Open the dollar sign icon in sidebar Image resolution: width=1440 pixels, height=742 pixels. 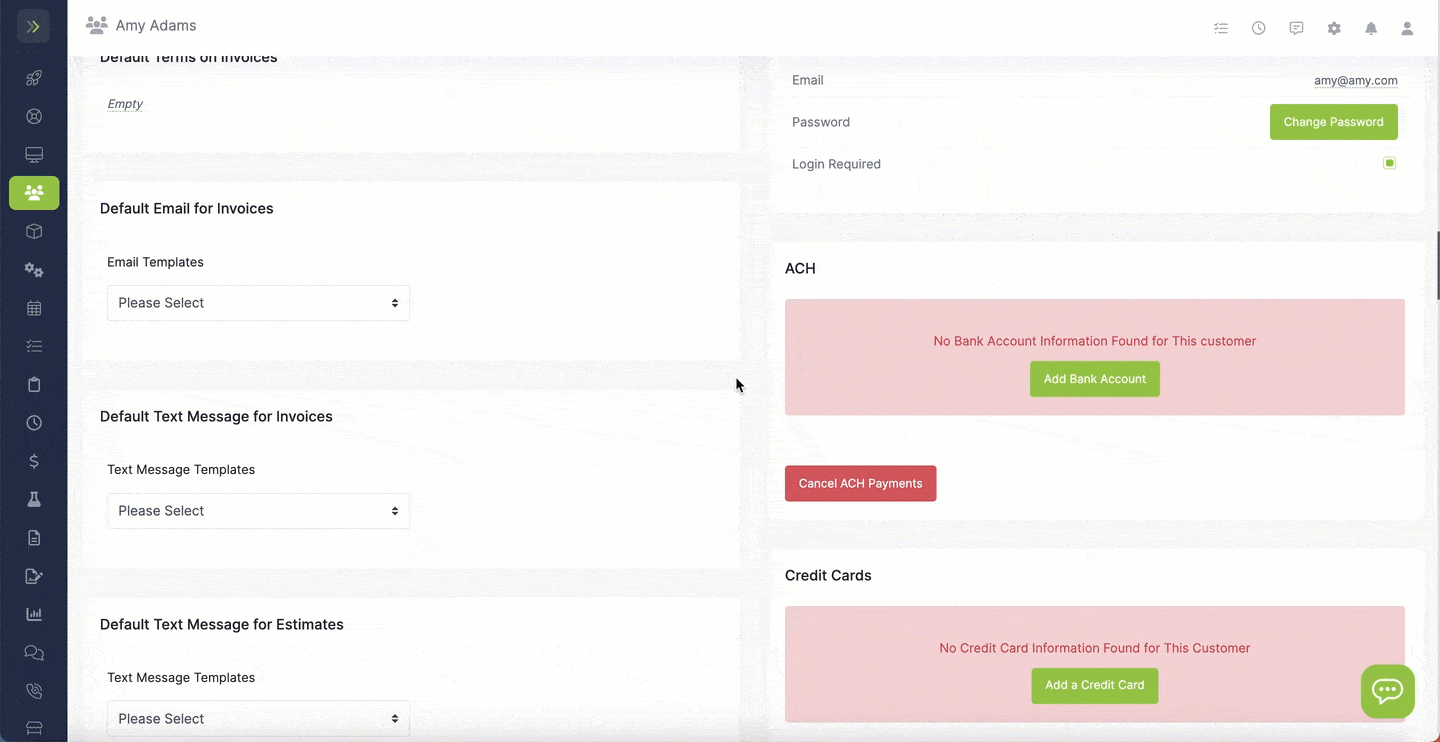click(x=34, y=461)
